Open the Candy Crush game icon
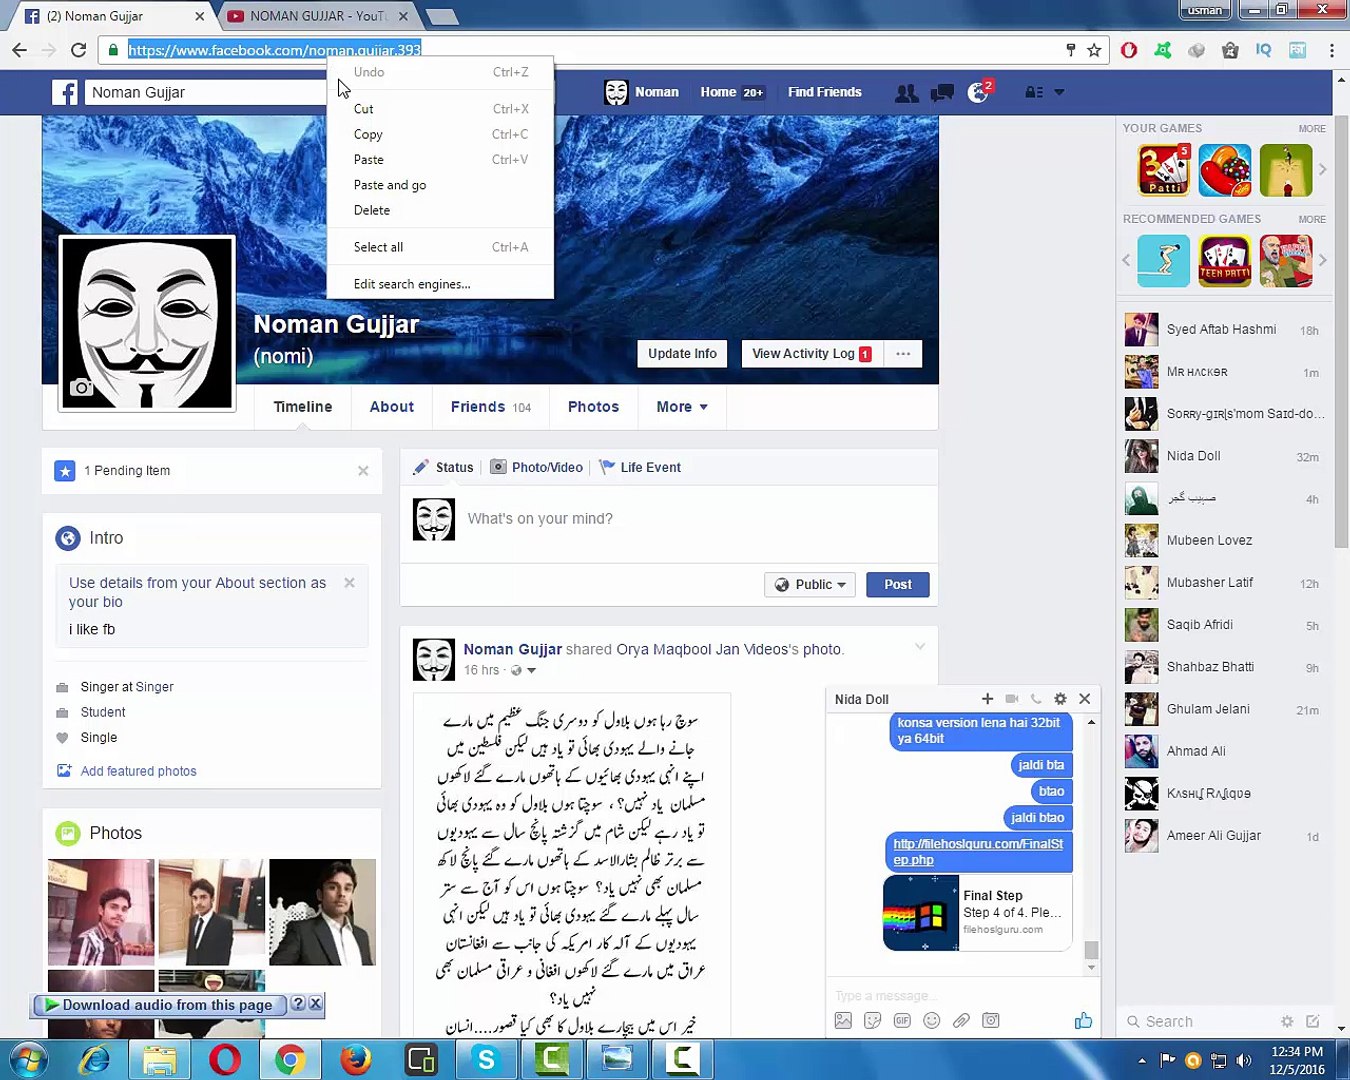This screenshot has width=1350, height=1080. click(1225, 170)
